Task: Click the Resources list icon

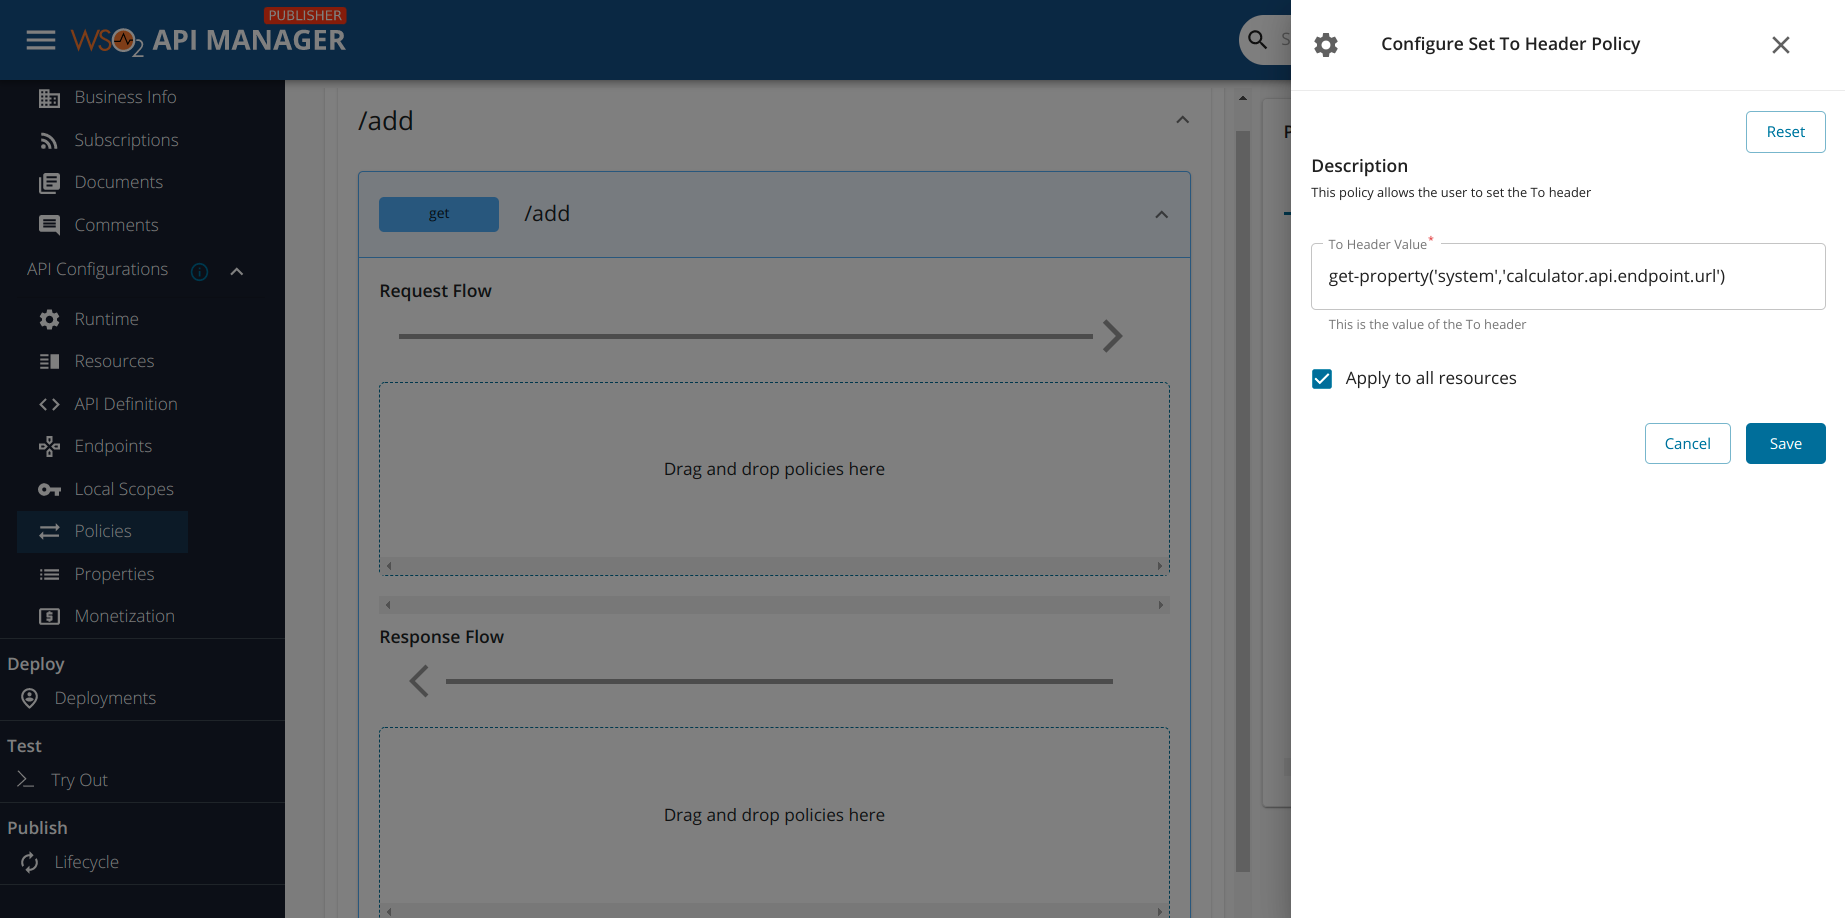Action: [49, 361]
